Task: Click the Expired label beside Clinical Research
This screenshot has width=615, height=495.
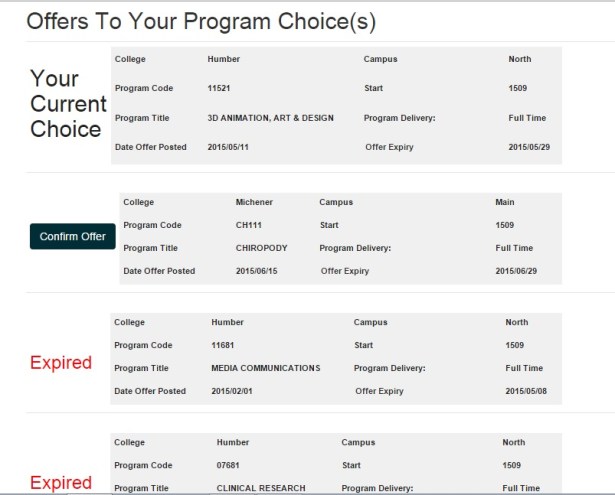Action: point(61,483)
